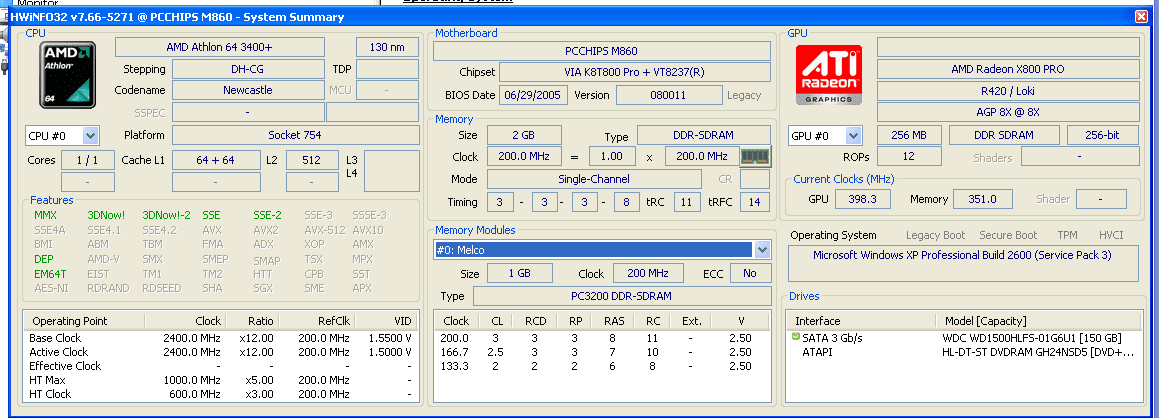The height and width of the screenshot is (418, 1159).
Task: Click the motherboard name field PCCHIPS M860
Action: click(601, 51)
